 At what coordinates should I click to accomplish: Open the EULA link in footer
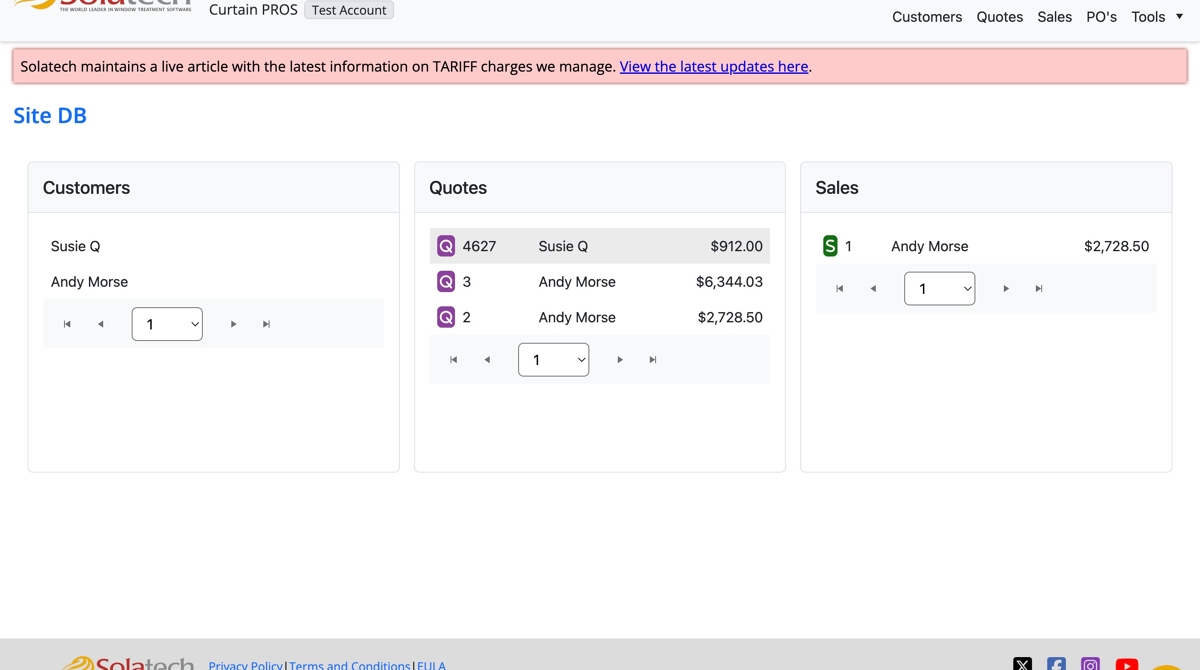[x=431, y=665]
